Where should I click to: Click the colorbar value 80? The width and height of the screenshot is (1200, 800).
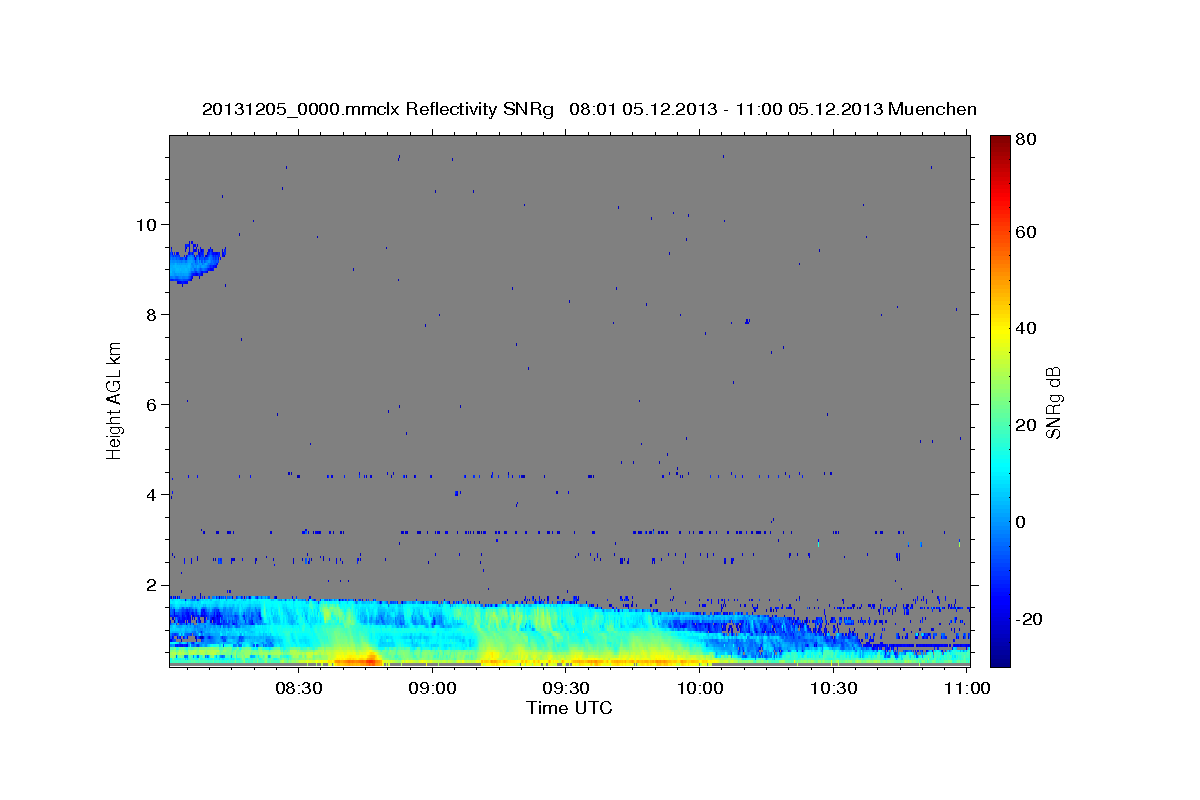(x=1025, y=140)
